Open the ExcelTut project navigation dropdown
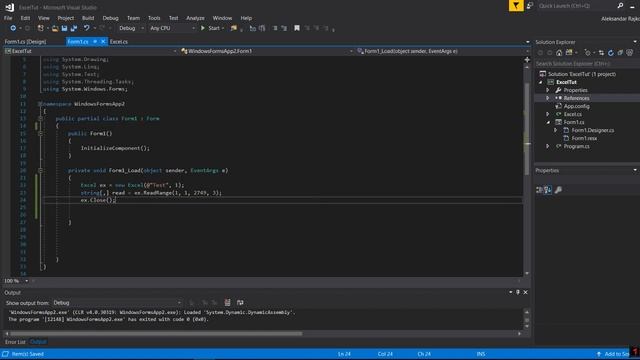This screenshot has width=640, height=360. tap(90, 51)
